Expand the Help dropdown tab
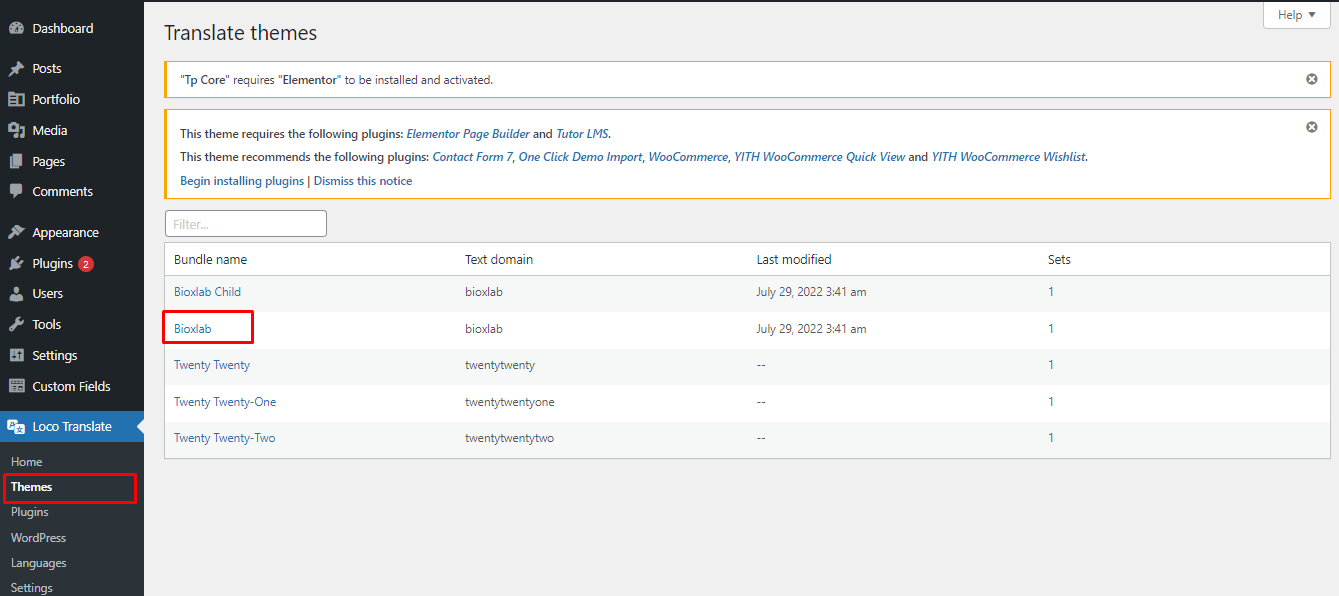The image size is (1339, 596). [x=1297, y=15]
